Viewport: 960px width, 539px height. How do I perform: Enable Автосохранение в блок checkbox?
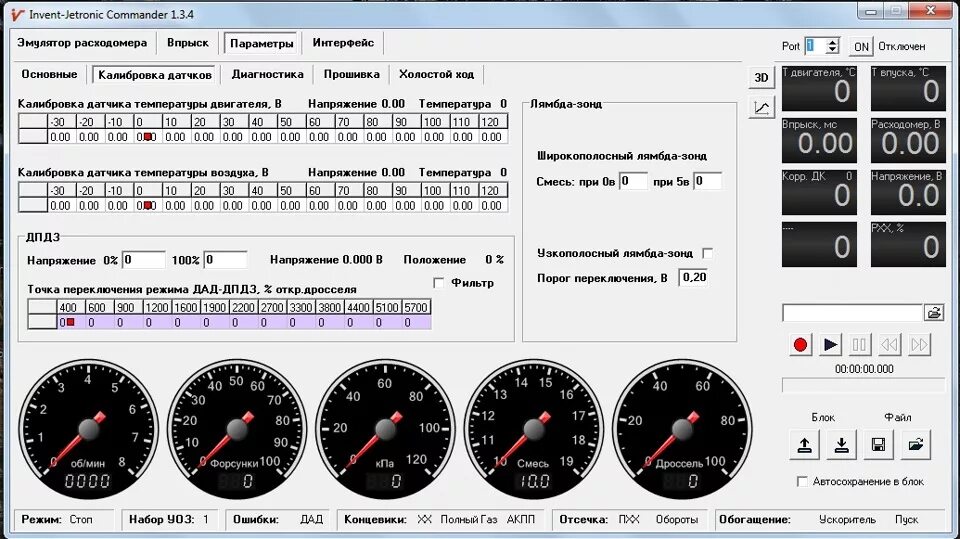801,481
